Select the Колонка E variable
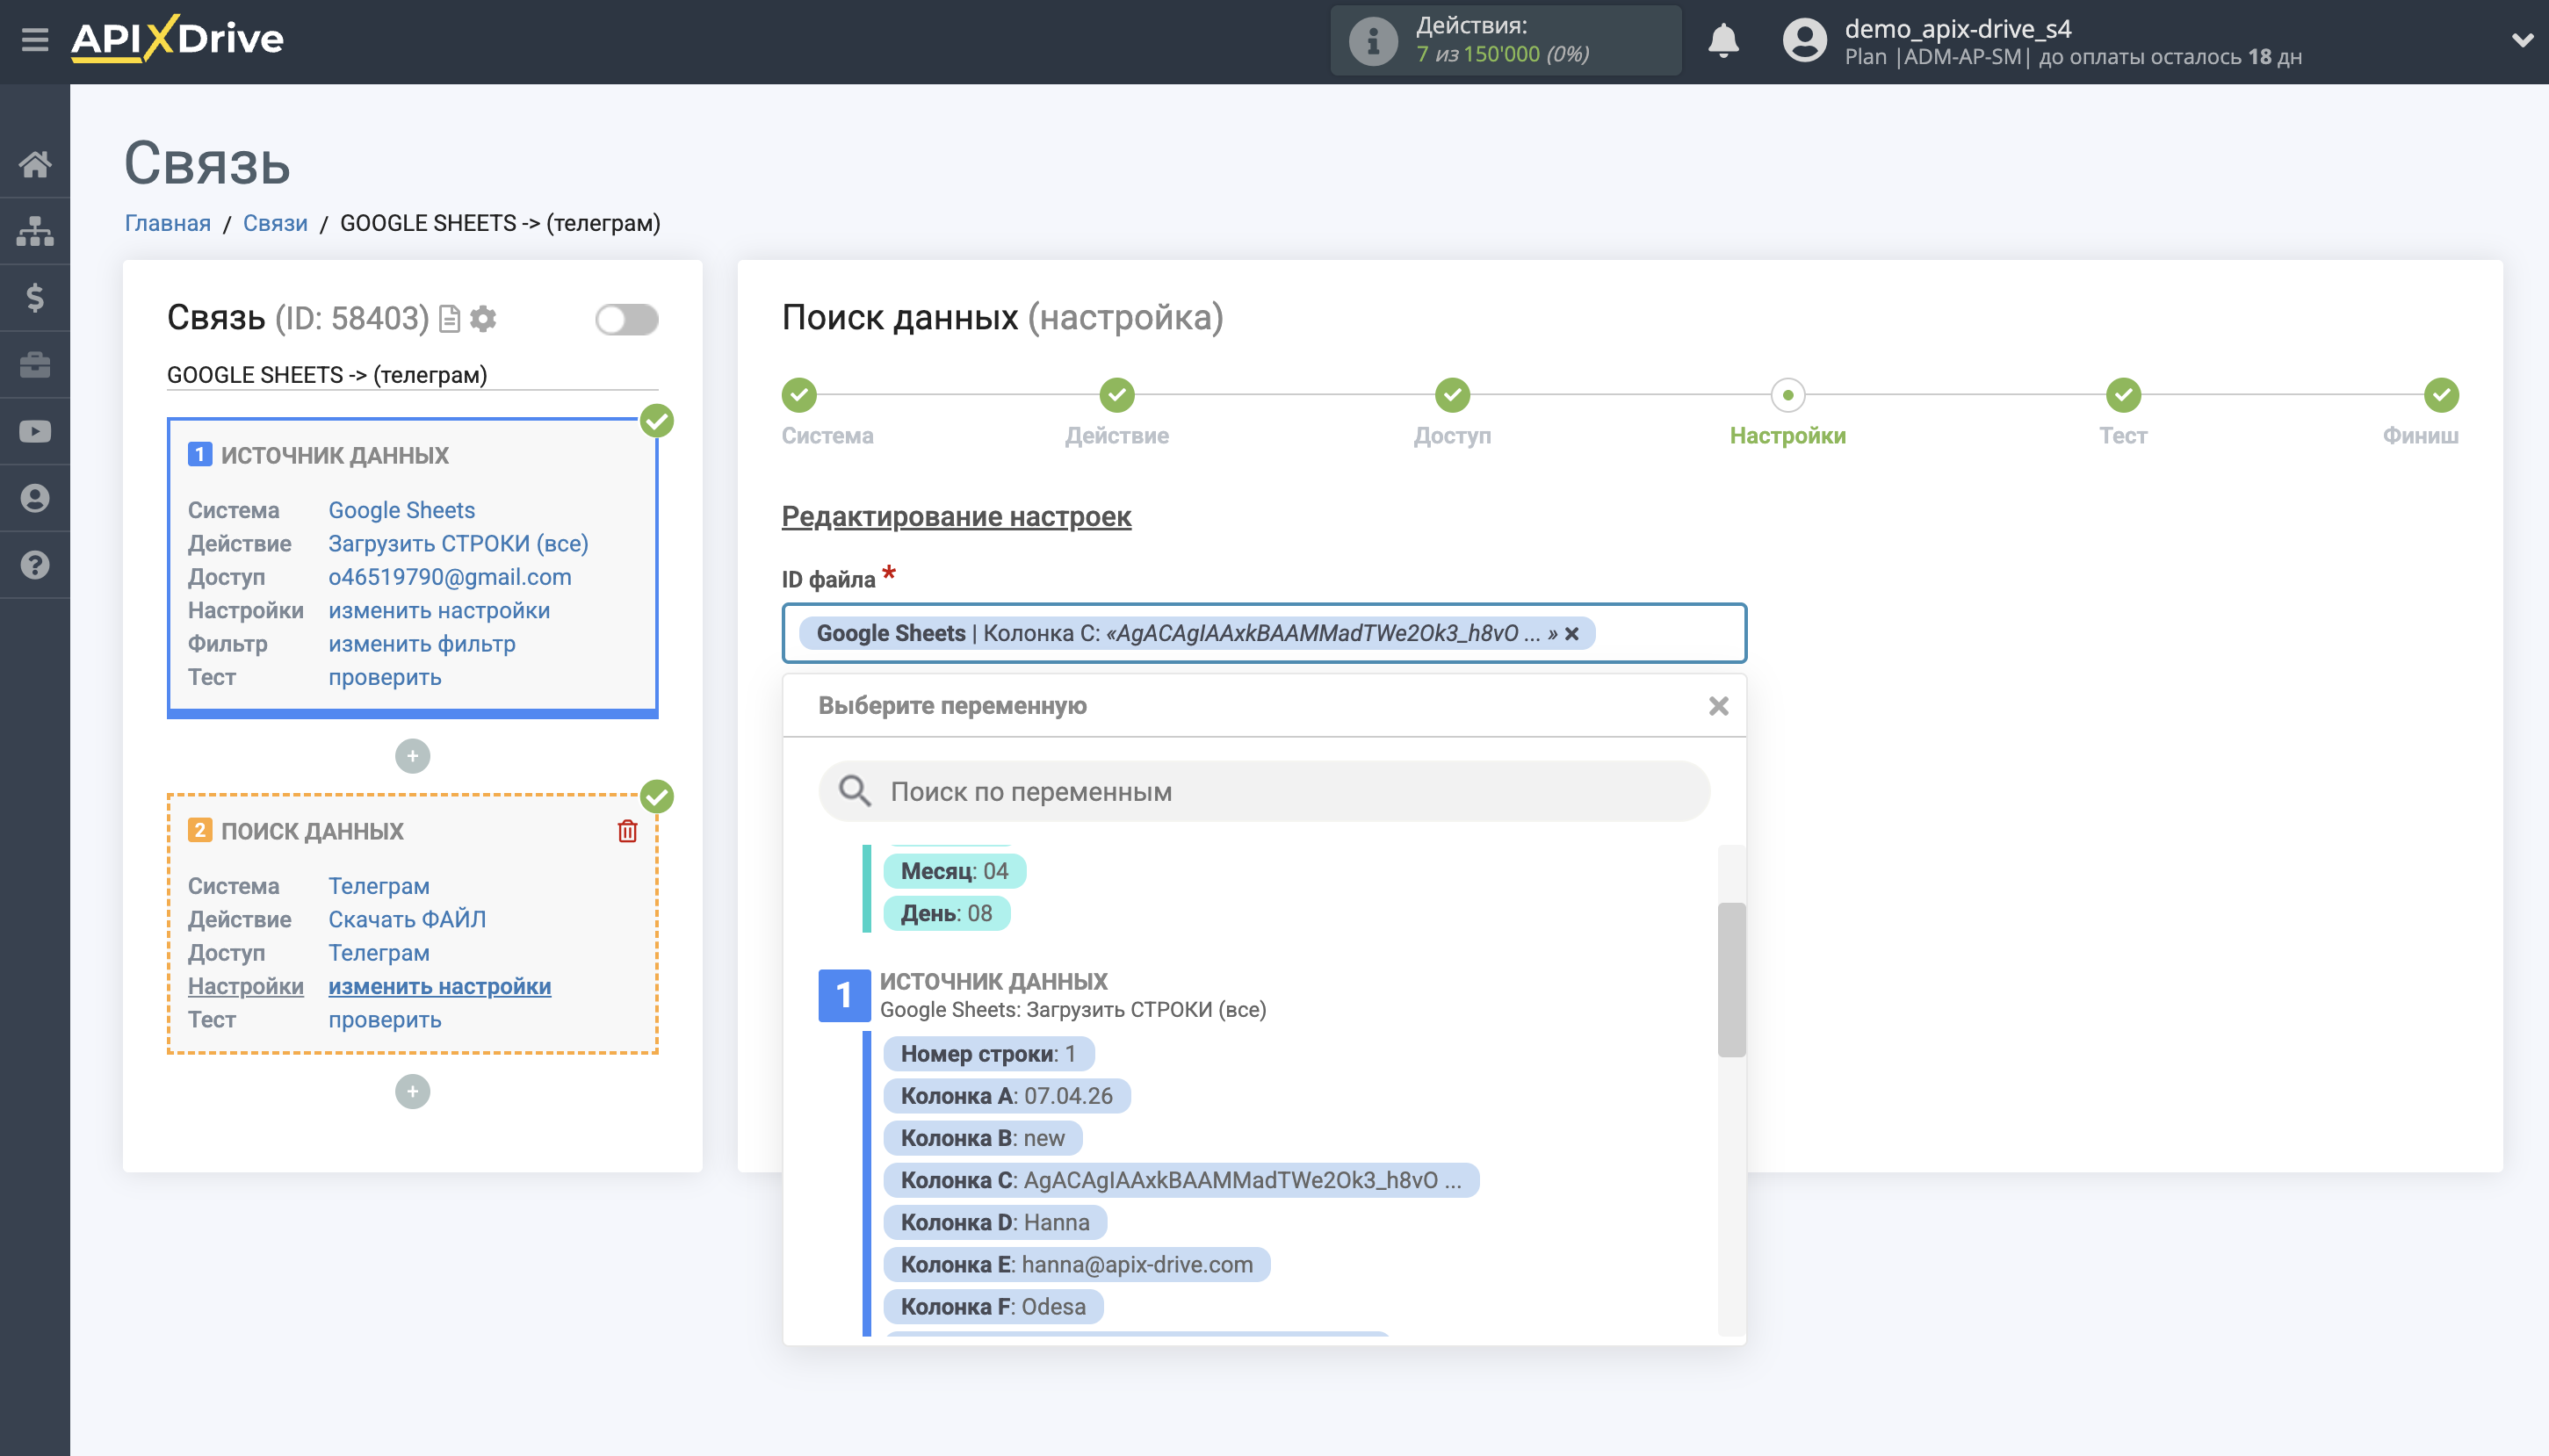This screenshot has width=2549, height=1456. tap(1076, 1264)
